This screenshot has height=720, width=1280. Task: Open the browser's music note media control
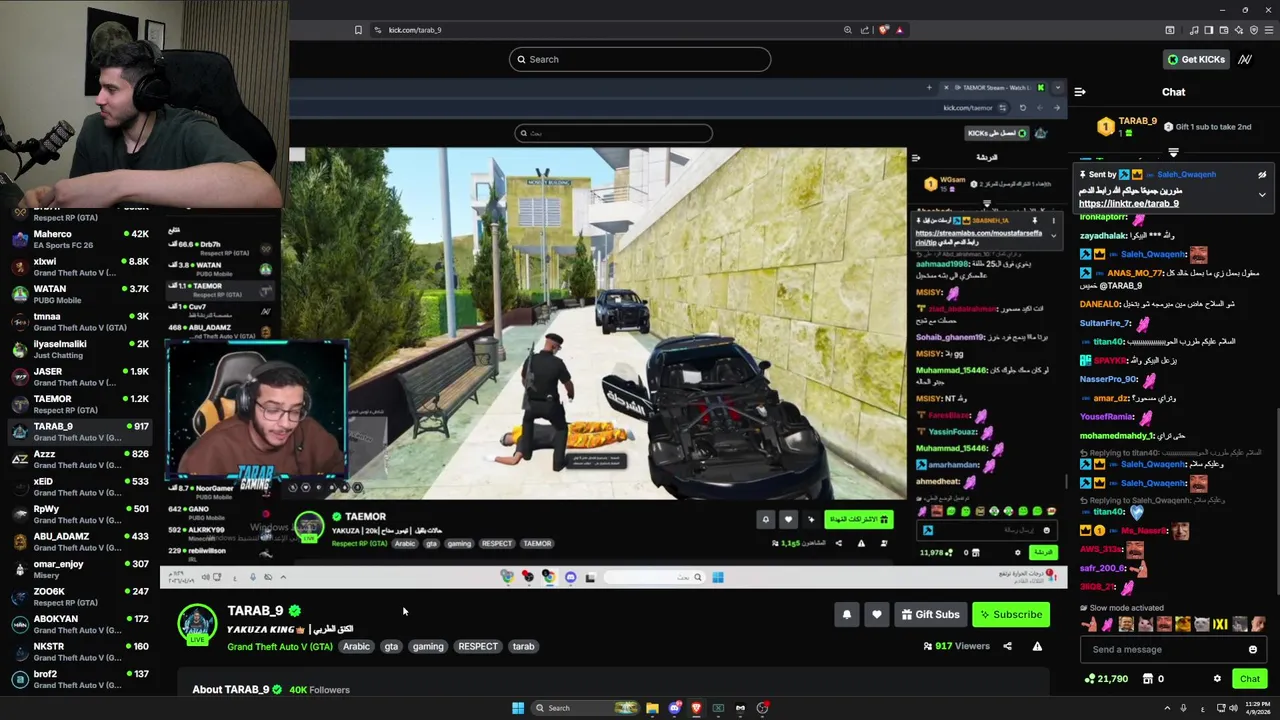pyautogui.click(x=1194, y=30)
